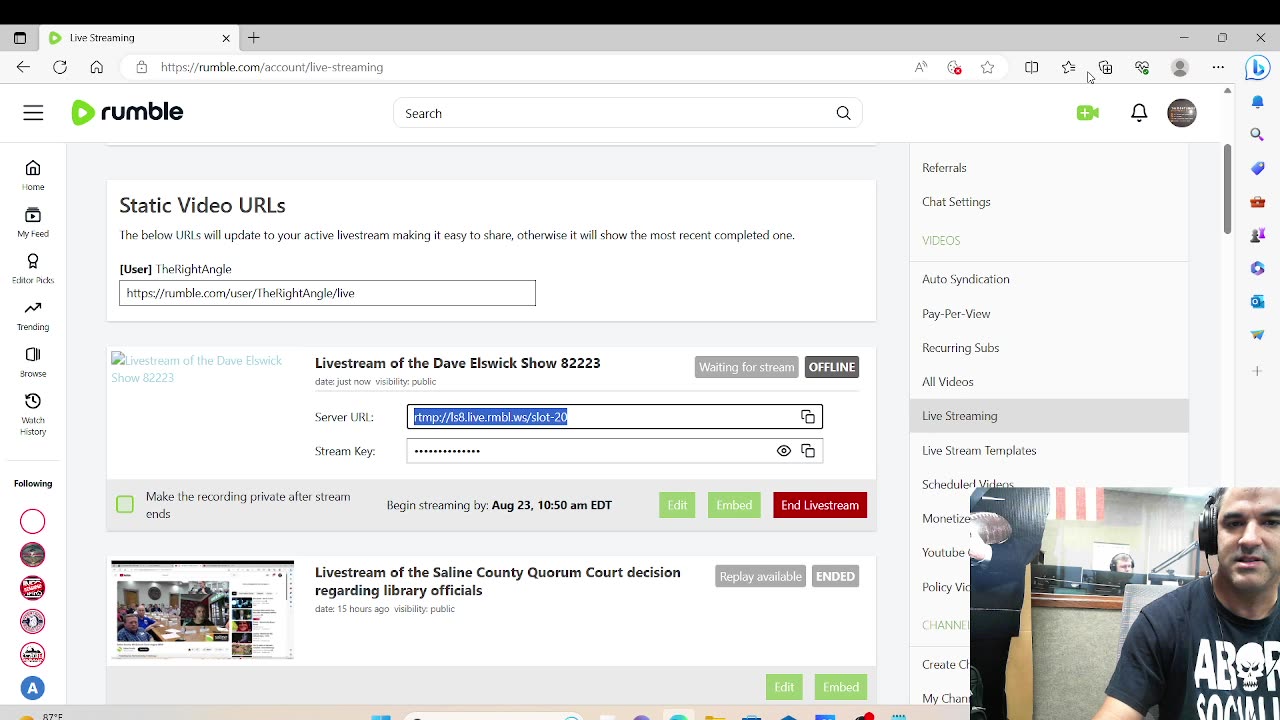1280x720 pixels.
Task: Click the page vertical scrollbar
Action: click(x=1227, y=190)
